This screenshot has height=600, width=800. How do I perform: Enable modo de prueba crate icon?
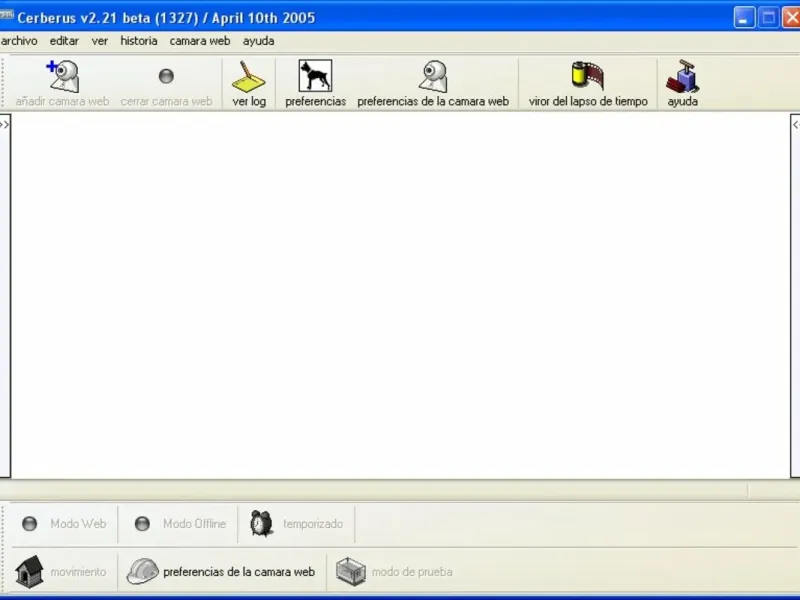pos(351,571)
